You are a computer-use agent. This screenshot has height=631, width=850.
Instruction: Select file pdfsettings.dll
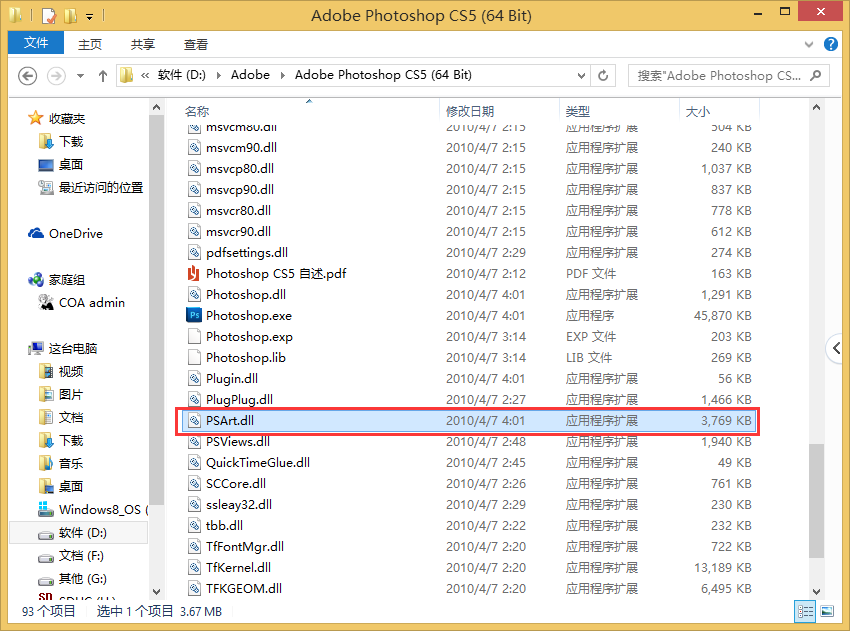coord(247,253)
